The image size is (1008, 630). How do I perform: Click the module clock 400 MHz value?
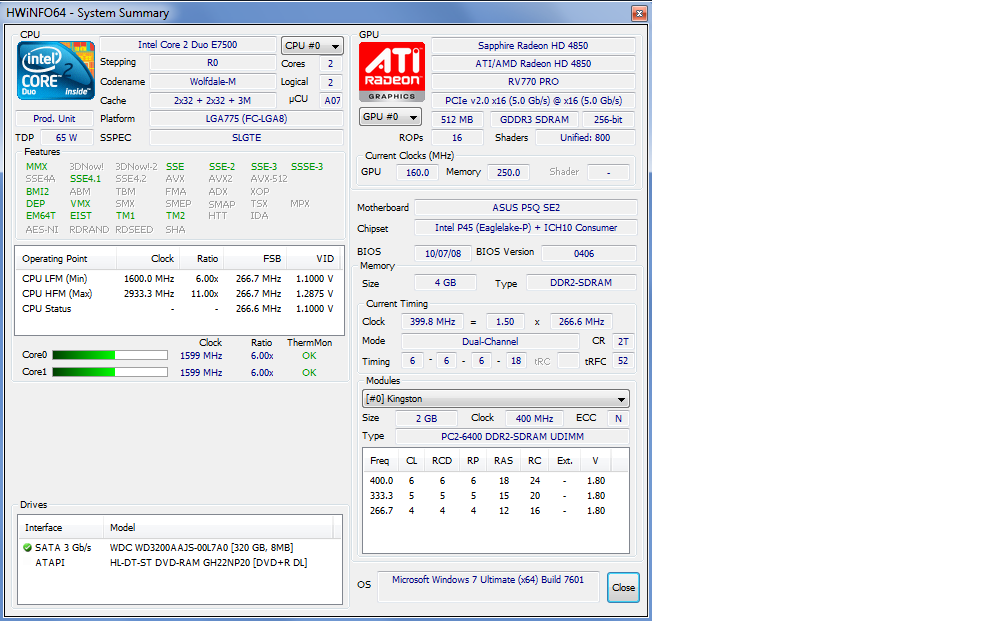534,418
